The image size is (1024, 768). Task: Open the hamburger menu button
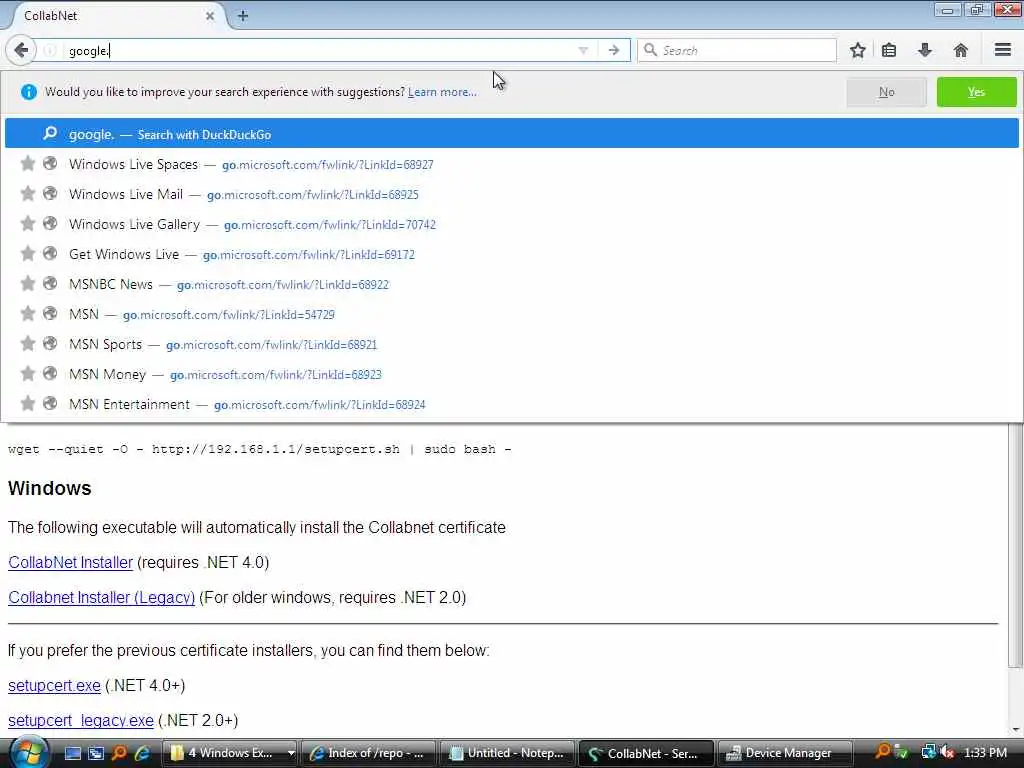[1002, 50]
